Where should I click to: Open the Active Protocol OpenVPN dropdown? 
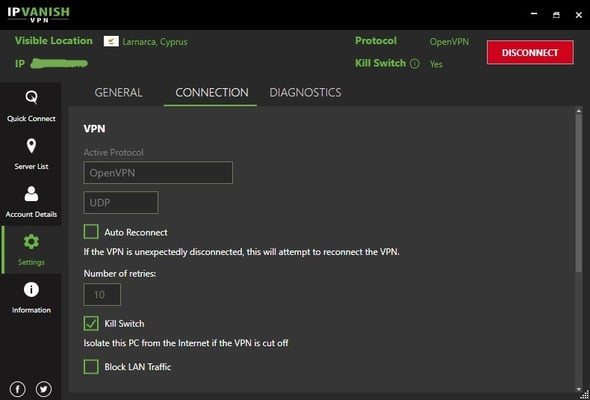point(158,173)
